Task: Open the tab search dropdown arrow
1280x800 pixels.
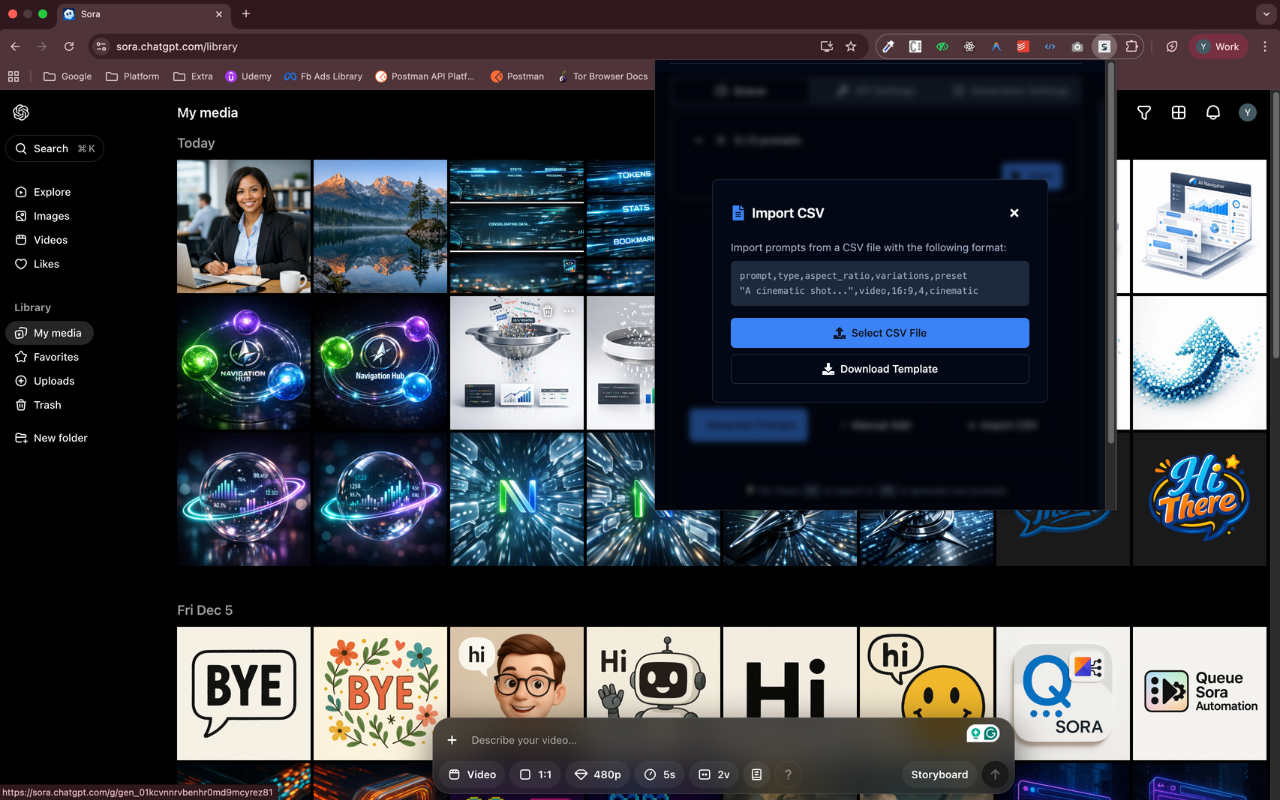Action: click(1265, 14)
